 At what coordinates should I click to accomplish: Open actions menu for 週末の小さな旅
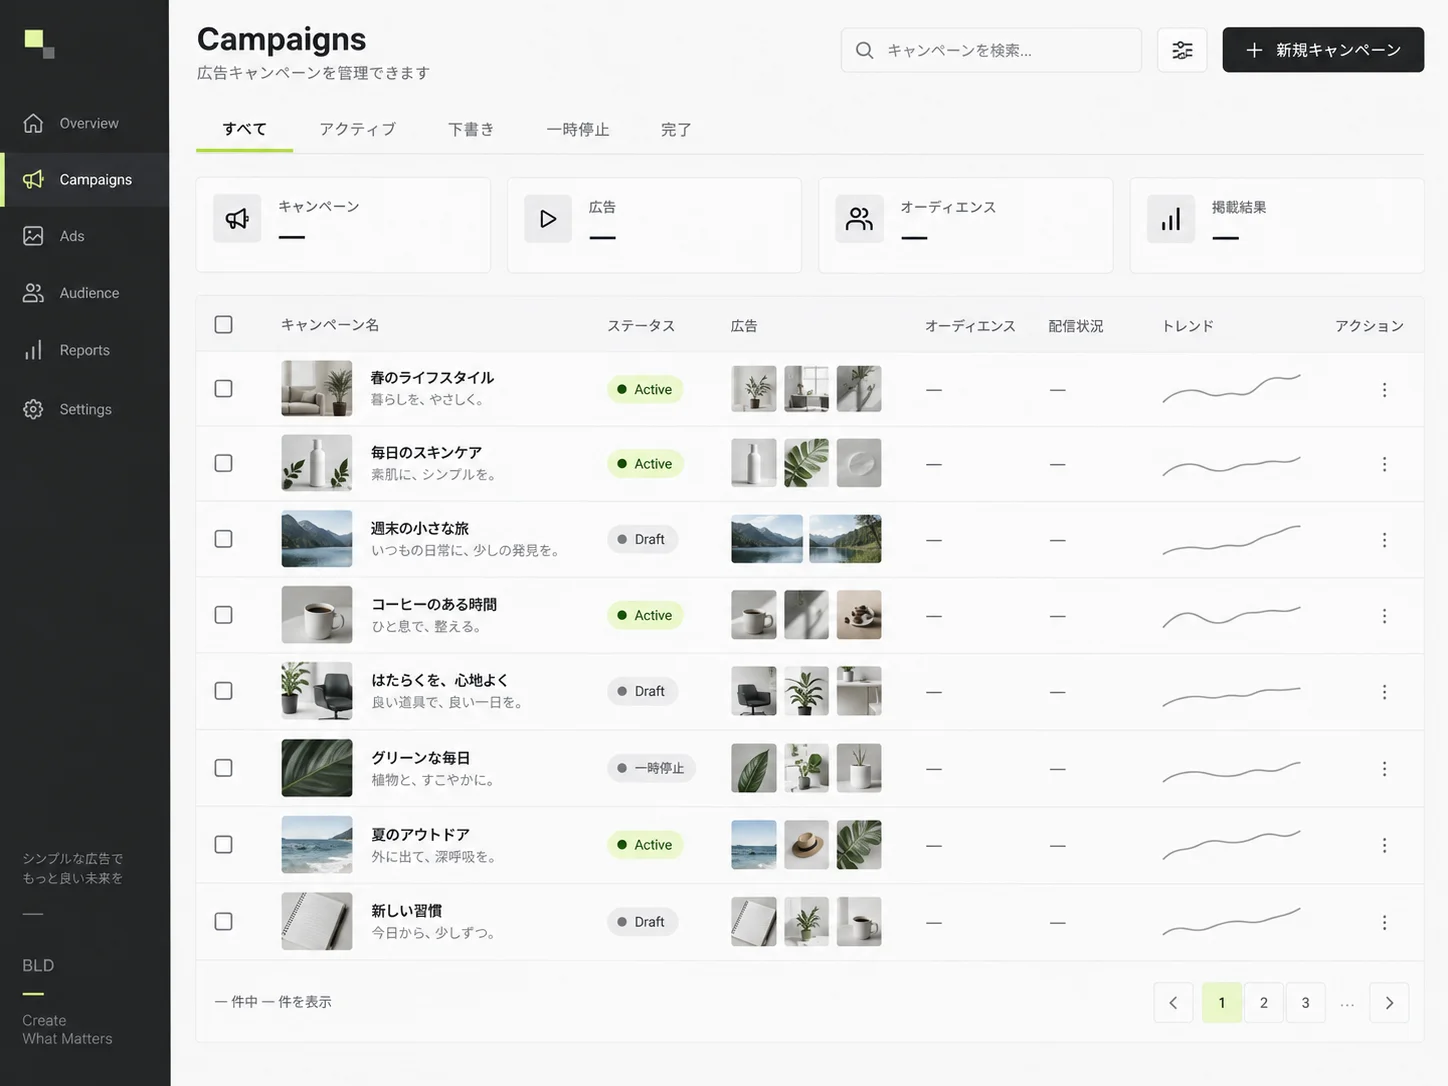click(x=1384, y=540)
